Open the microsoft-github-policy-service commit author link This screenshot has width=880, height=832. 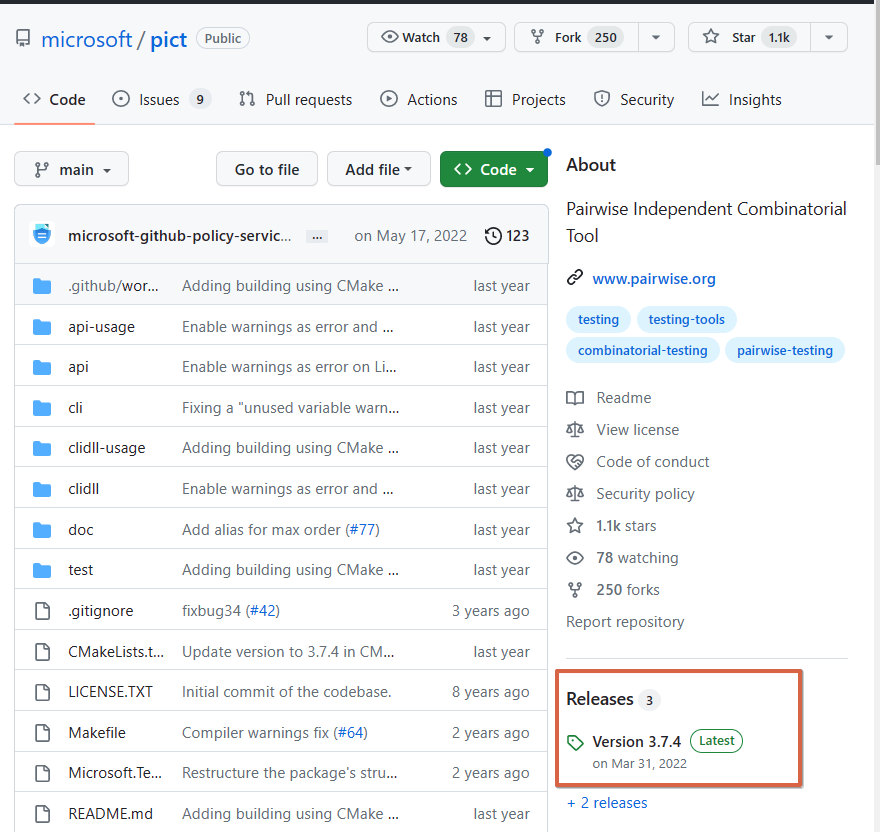click(x=180, y=236)
